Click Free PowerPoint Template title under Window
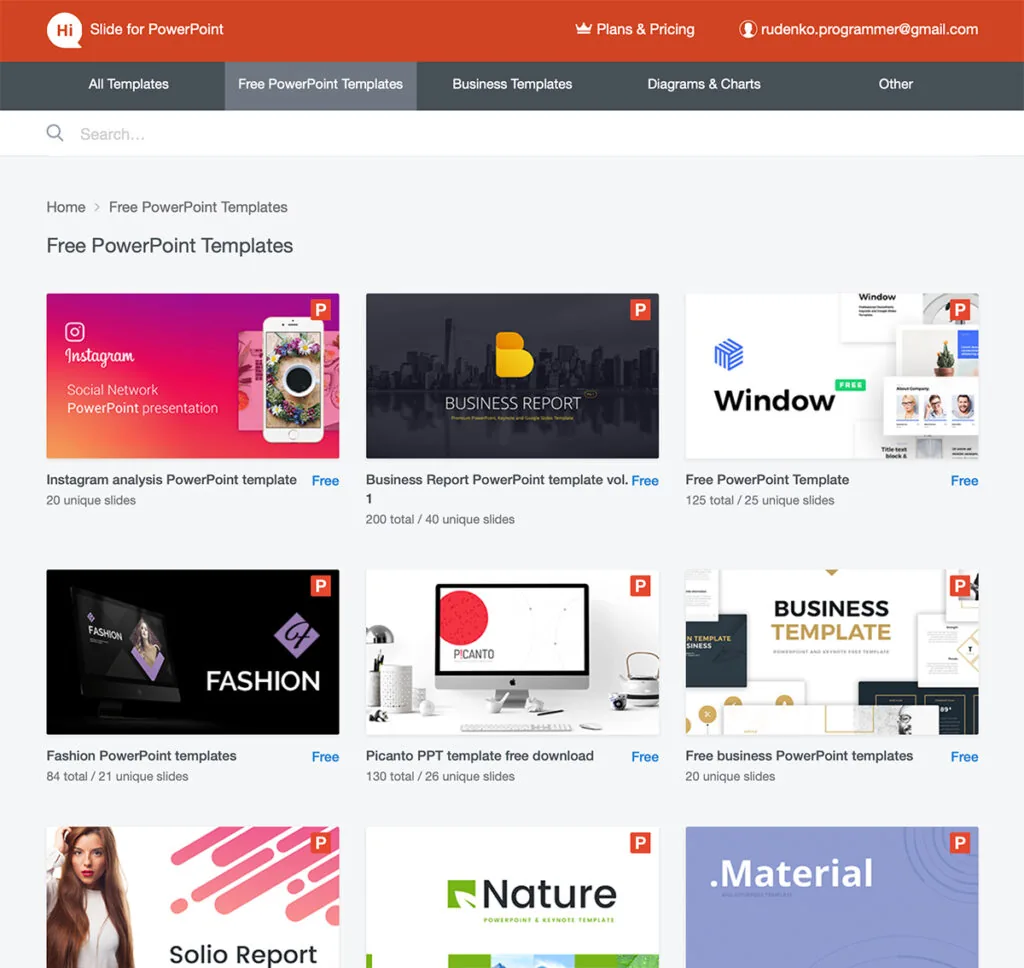The height and width of the screenshot is (968, 1024). click(767, 480)
